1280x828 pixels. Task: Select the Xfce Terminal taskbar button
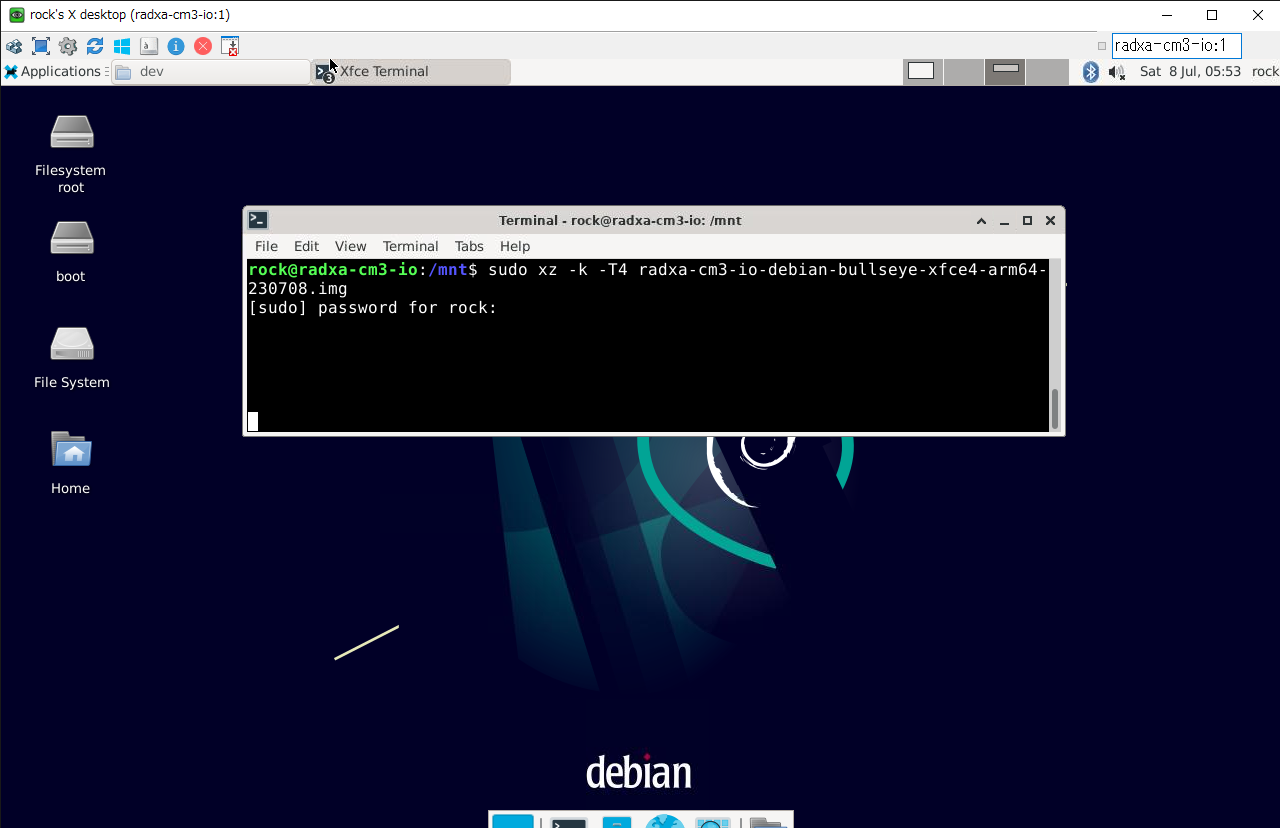tap(411, 72)
